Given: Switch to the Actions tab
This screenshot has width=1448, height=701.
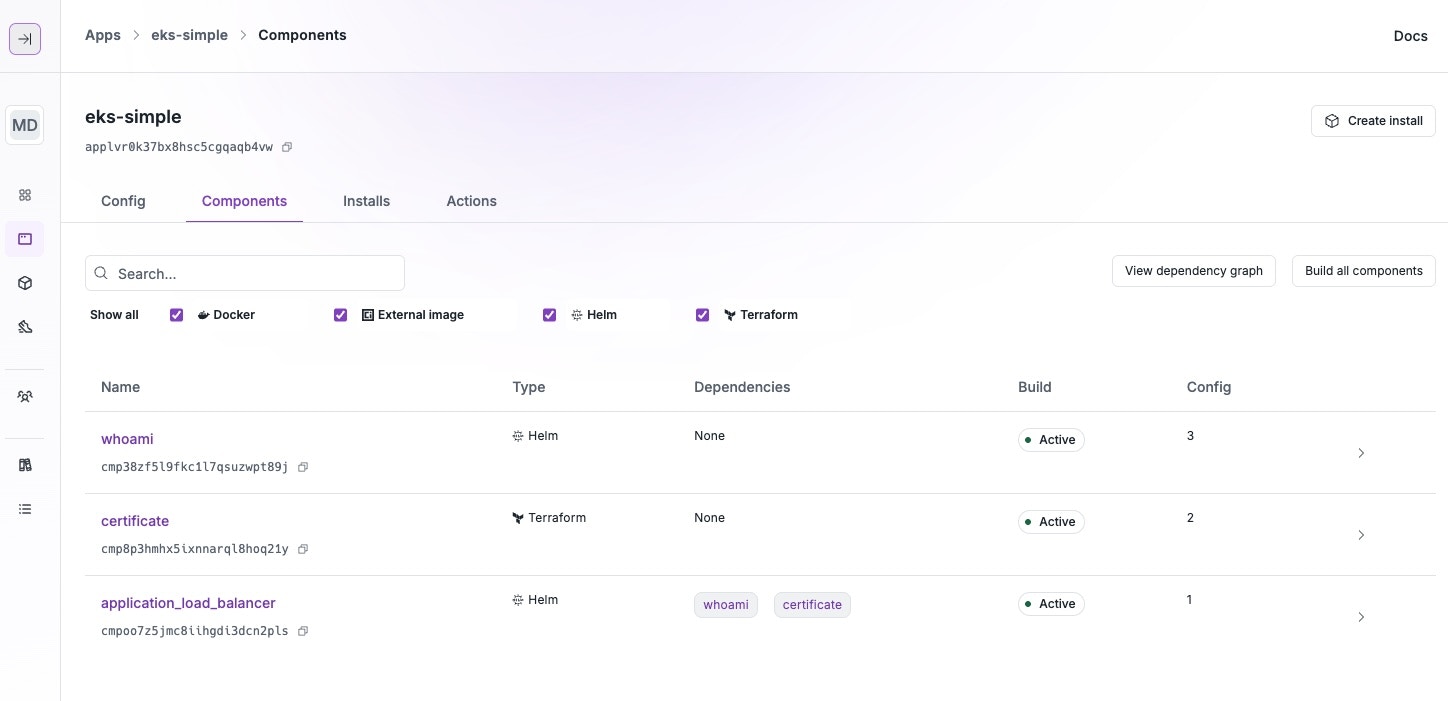Looking at the screenshot, I should pos(471,201).
